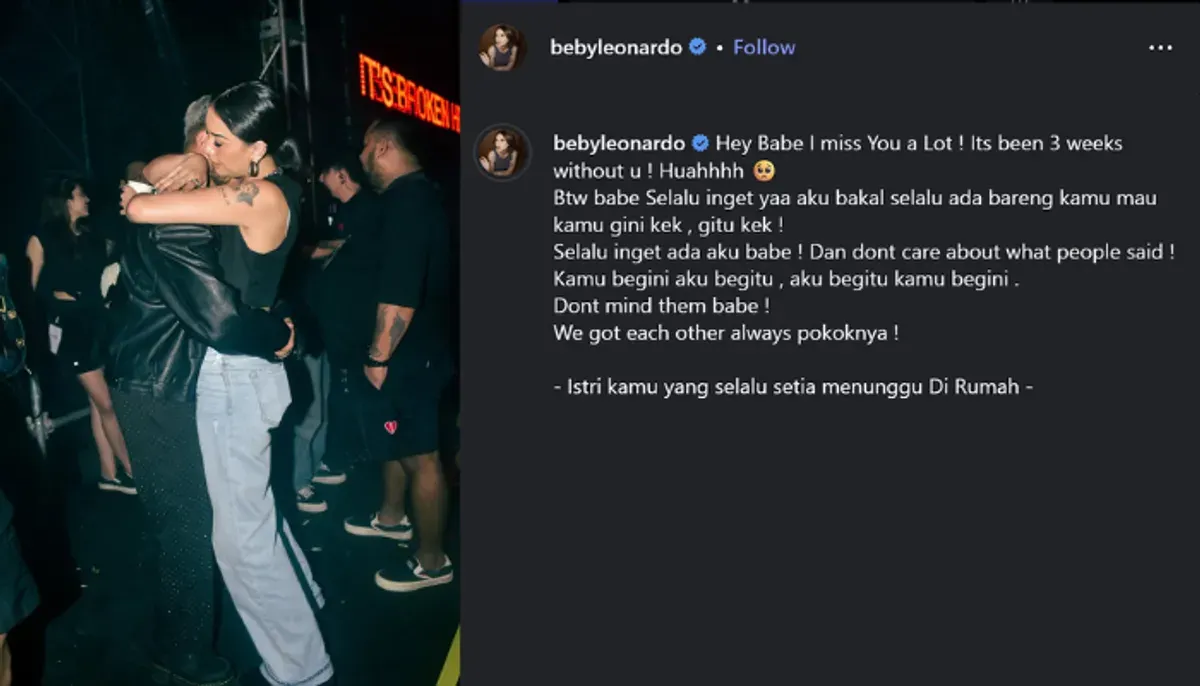Click the red LED sign in the photo

click(409, 93)
